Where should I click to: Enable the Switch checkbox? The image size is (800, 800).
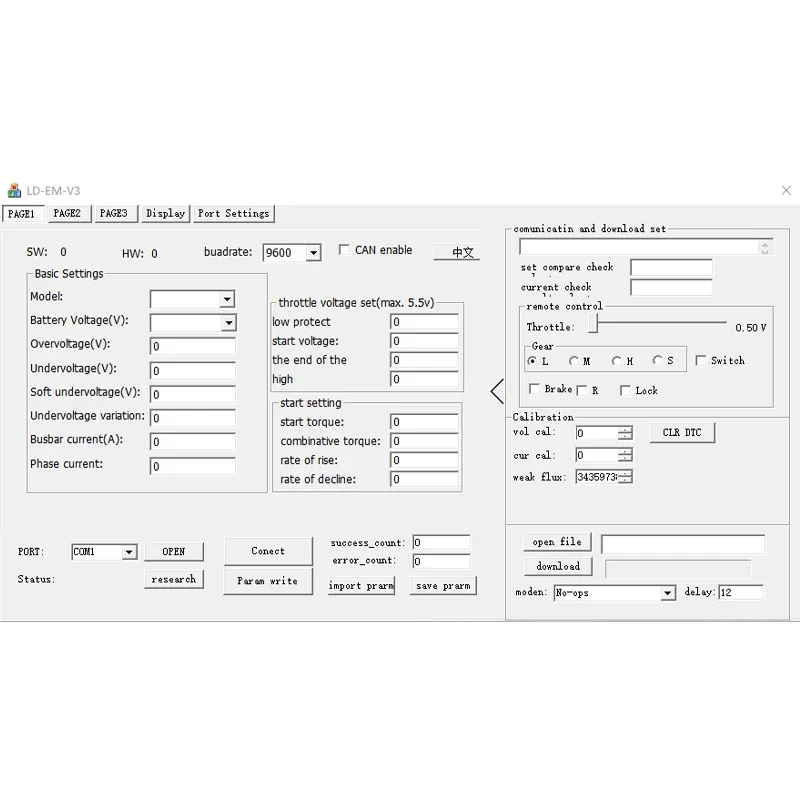click(x=701, y=361)
